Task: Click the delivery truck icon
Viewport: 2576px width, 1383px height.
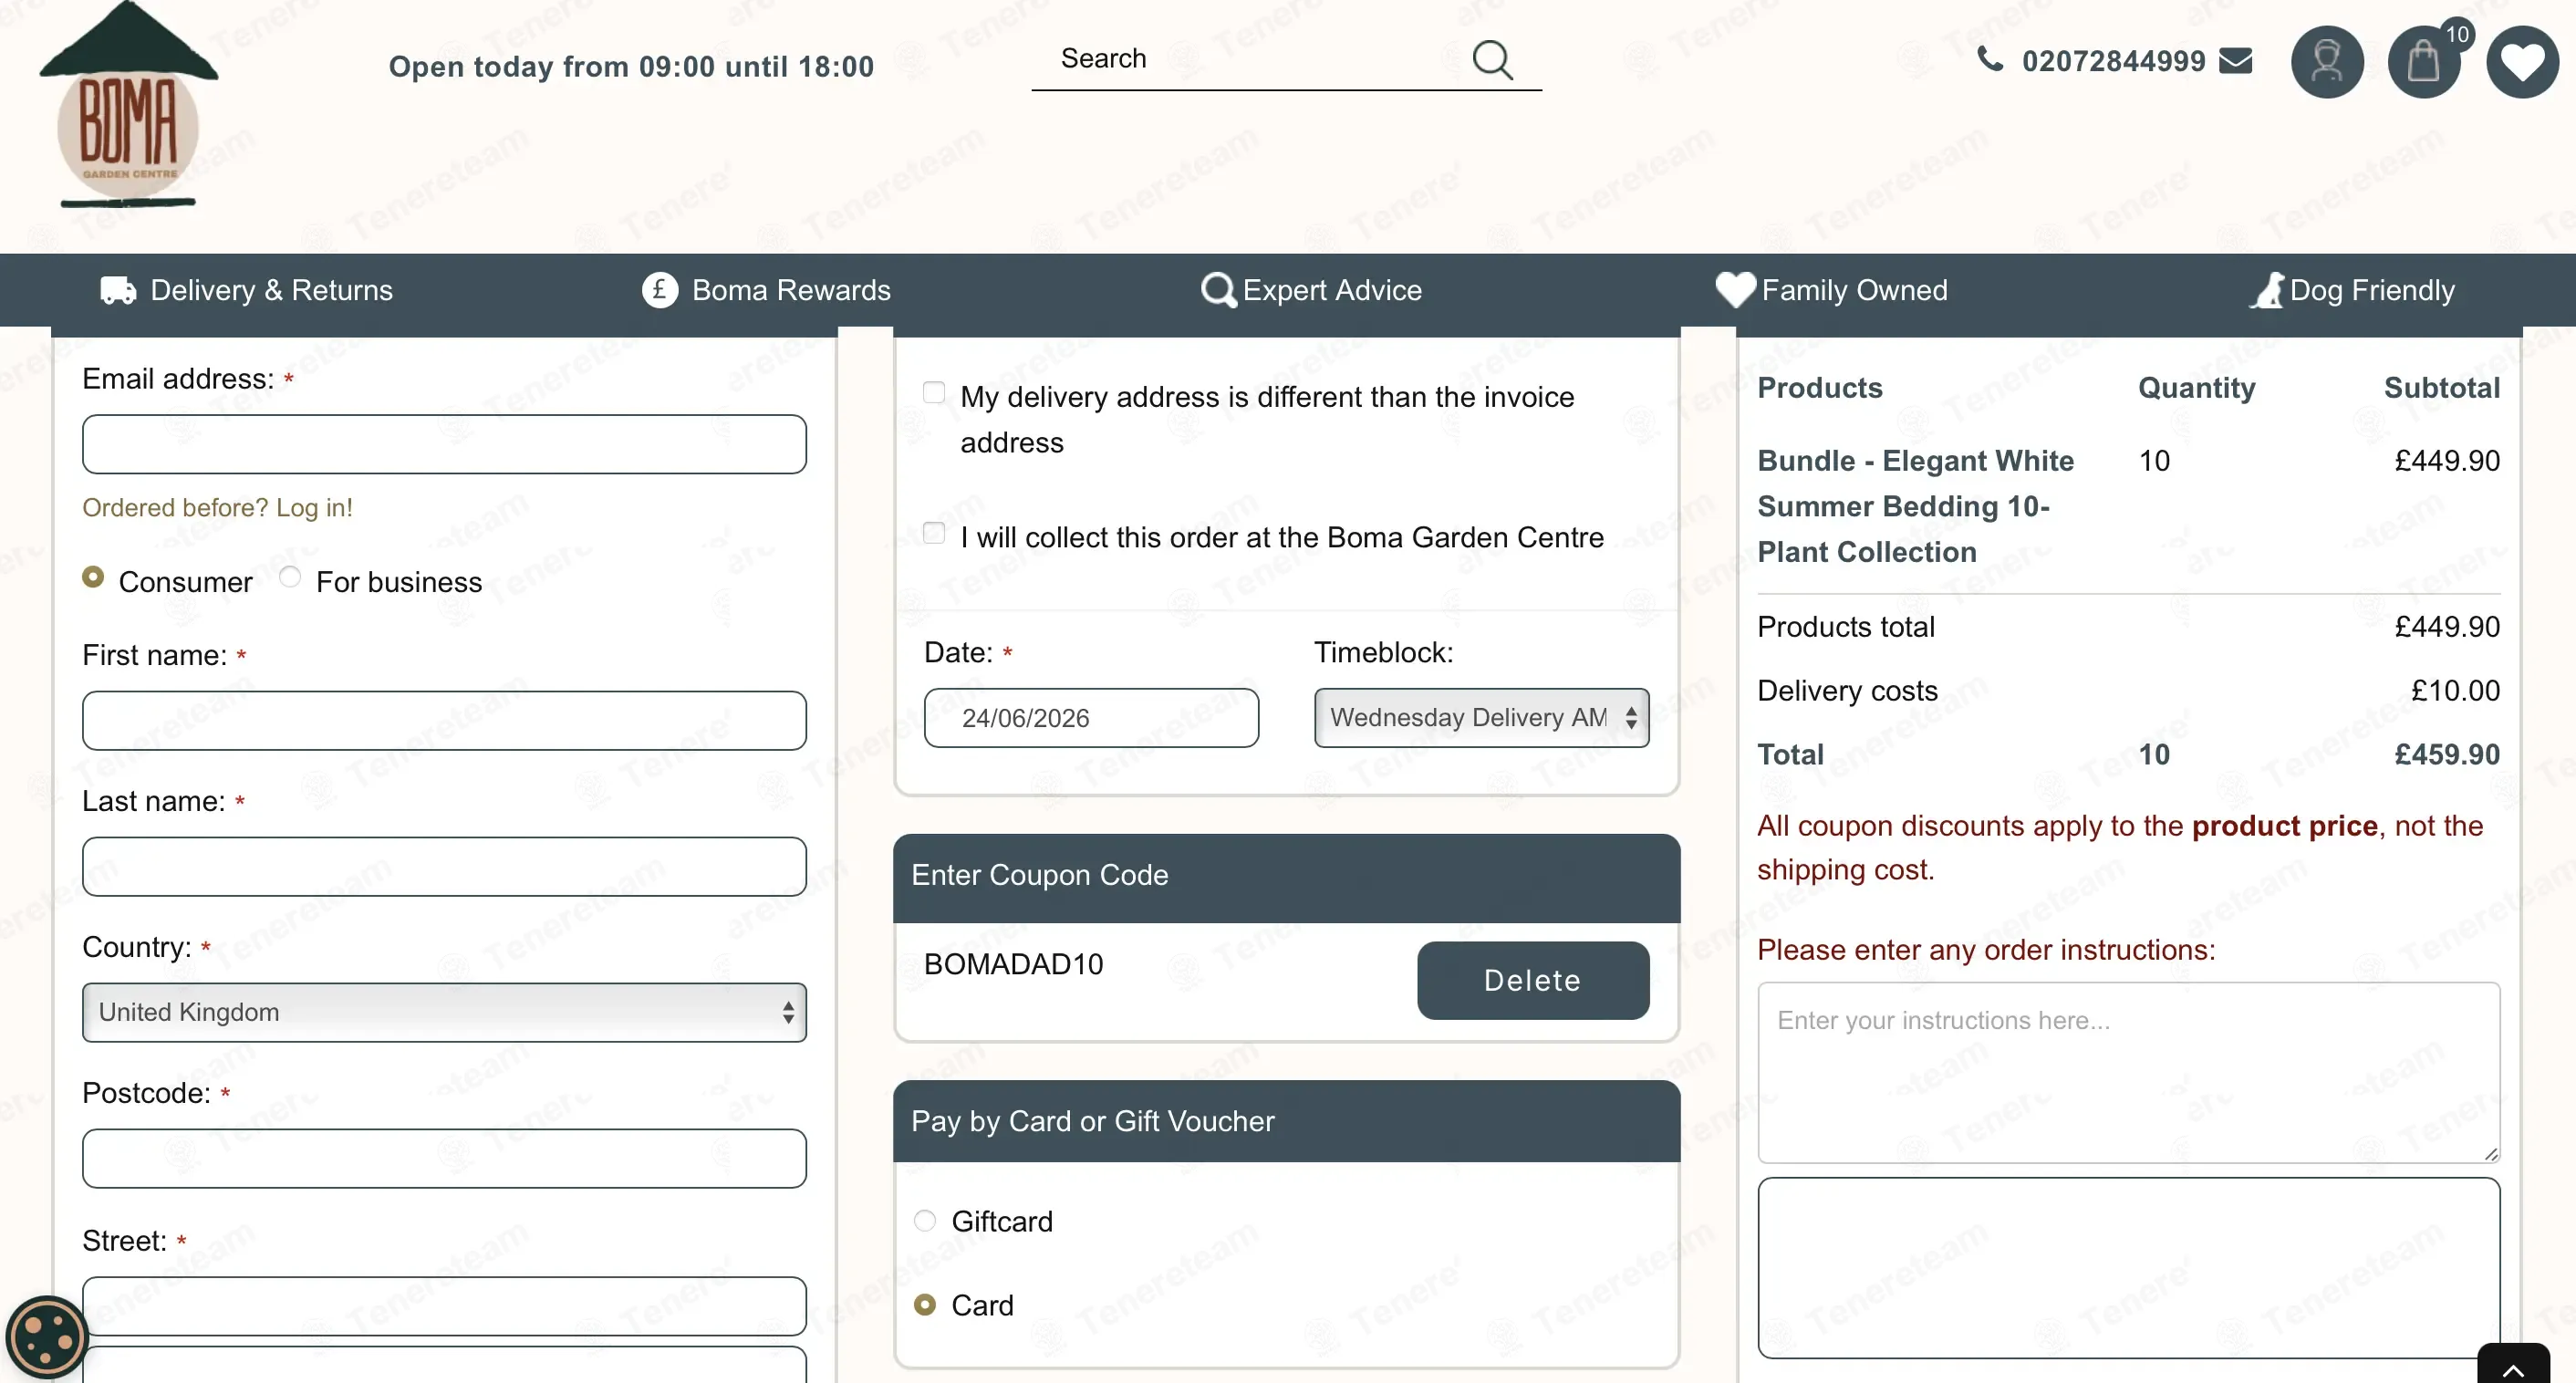Action: click(118, 290)
